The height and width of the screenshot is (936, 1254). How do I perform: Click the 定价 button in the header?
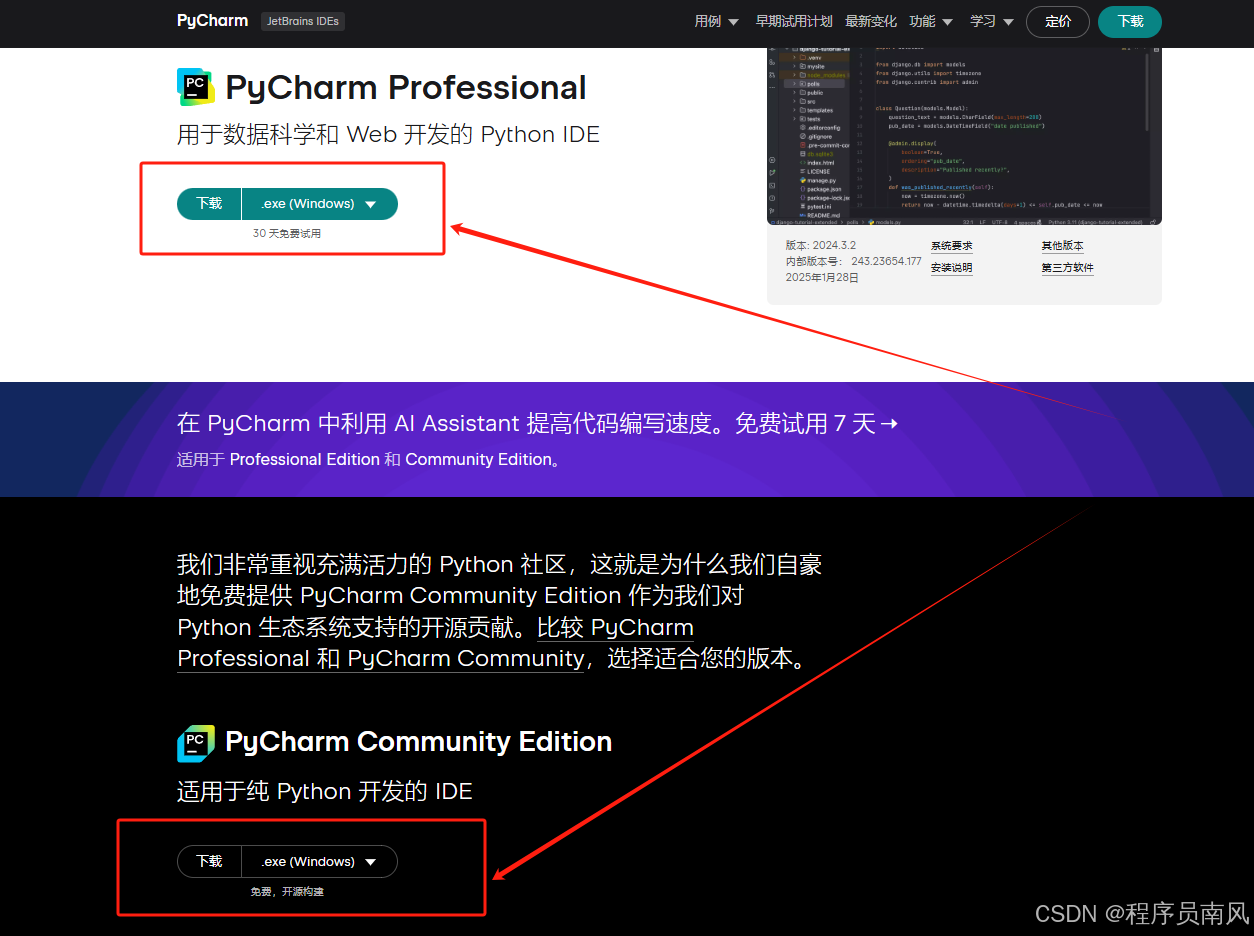tap(1058, 21)
